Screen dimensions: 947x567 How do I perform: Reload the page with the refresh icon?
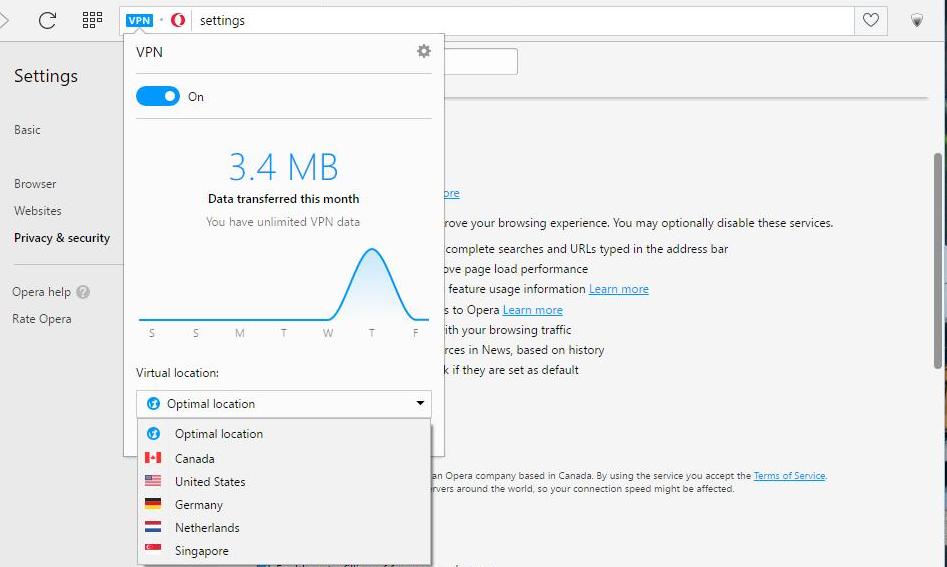pyautogui.click(x=47, y=21)
